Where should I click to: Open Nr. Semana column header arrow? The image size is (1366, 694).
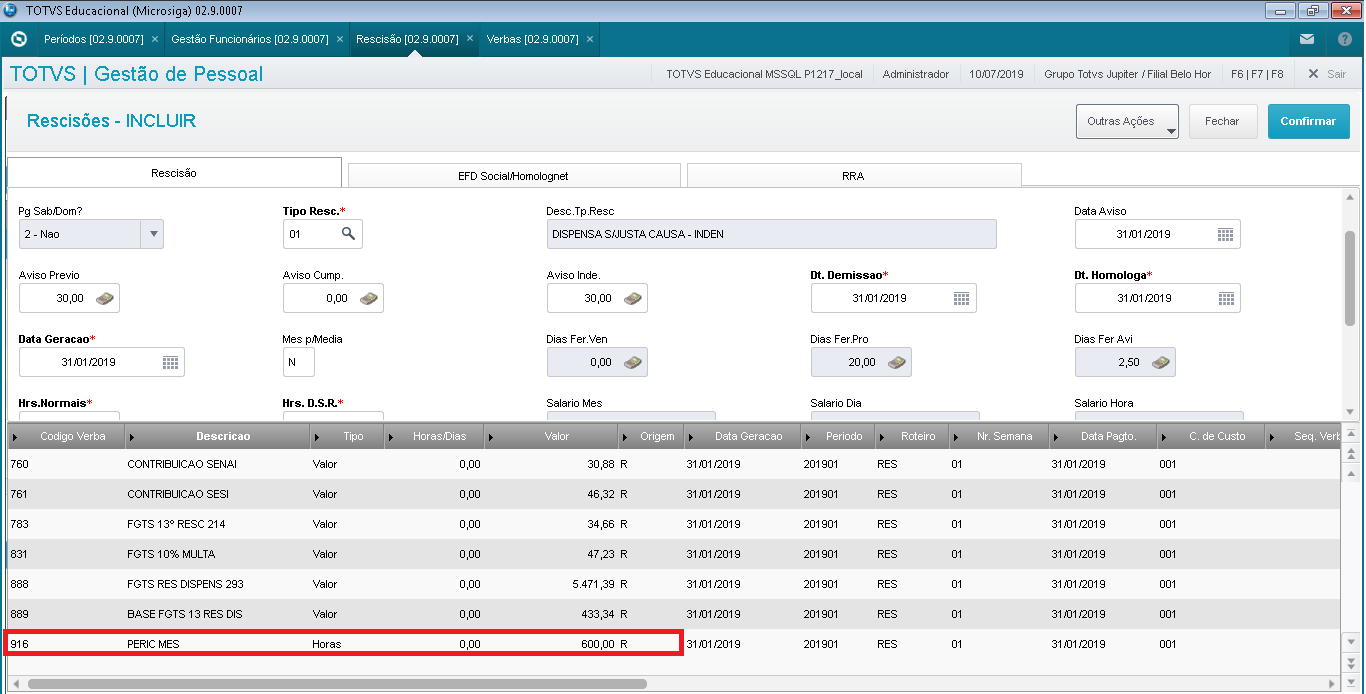[955, 437]
